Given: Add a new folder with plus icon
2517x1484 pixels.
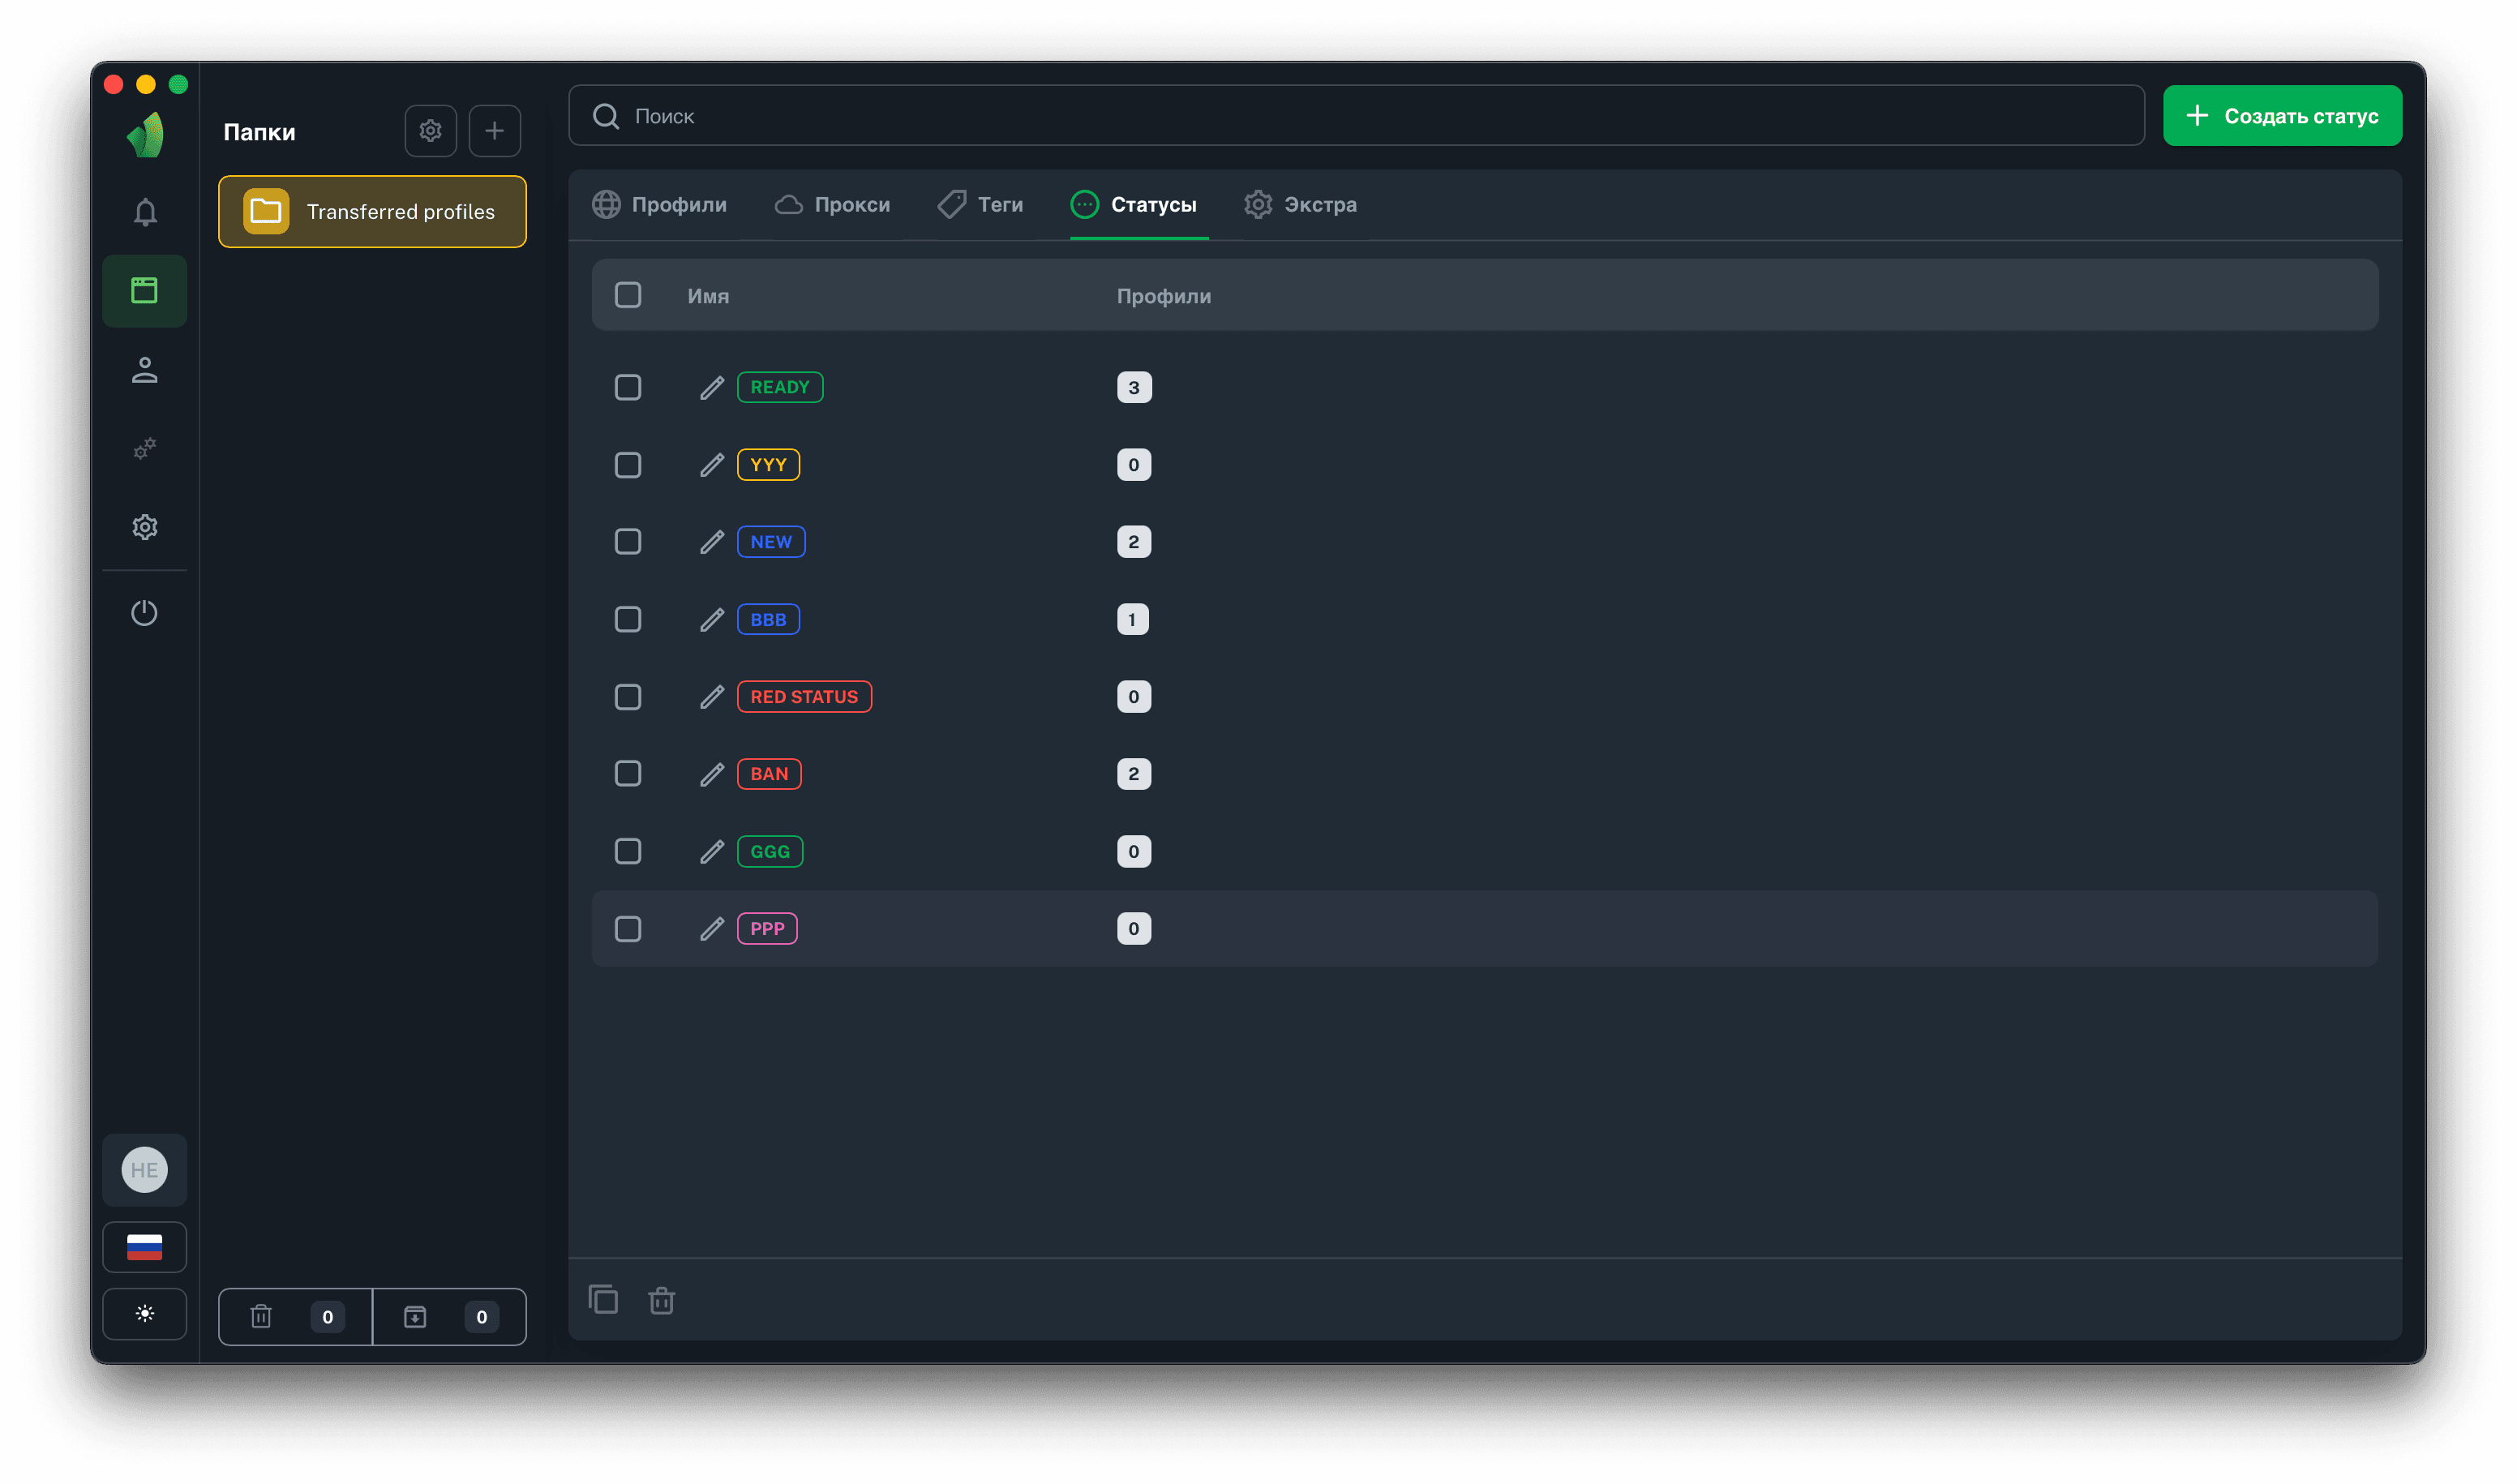Looking at the screenshot, I should coord(494,131).
